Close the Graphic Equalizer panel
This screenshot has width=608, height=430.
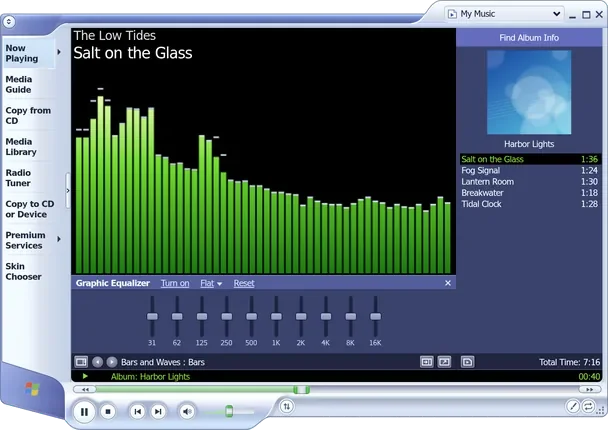coord(448,283)
